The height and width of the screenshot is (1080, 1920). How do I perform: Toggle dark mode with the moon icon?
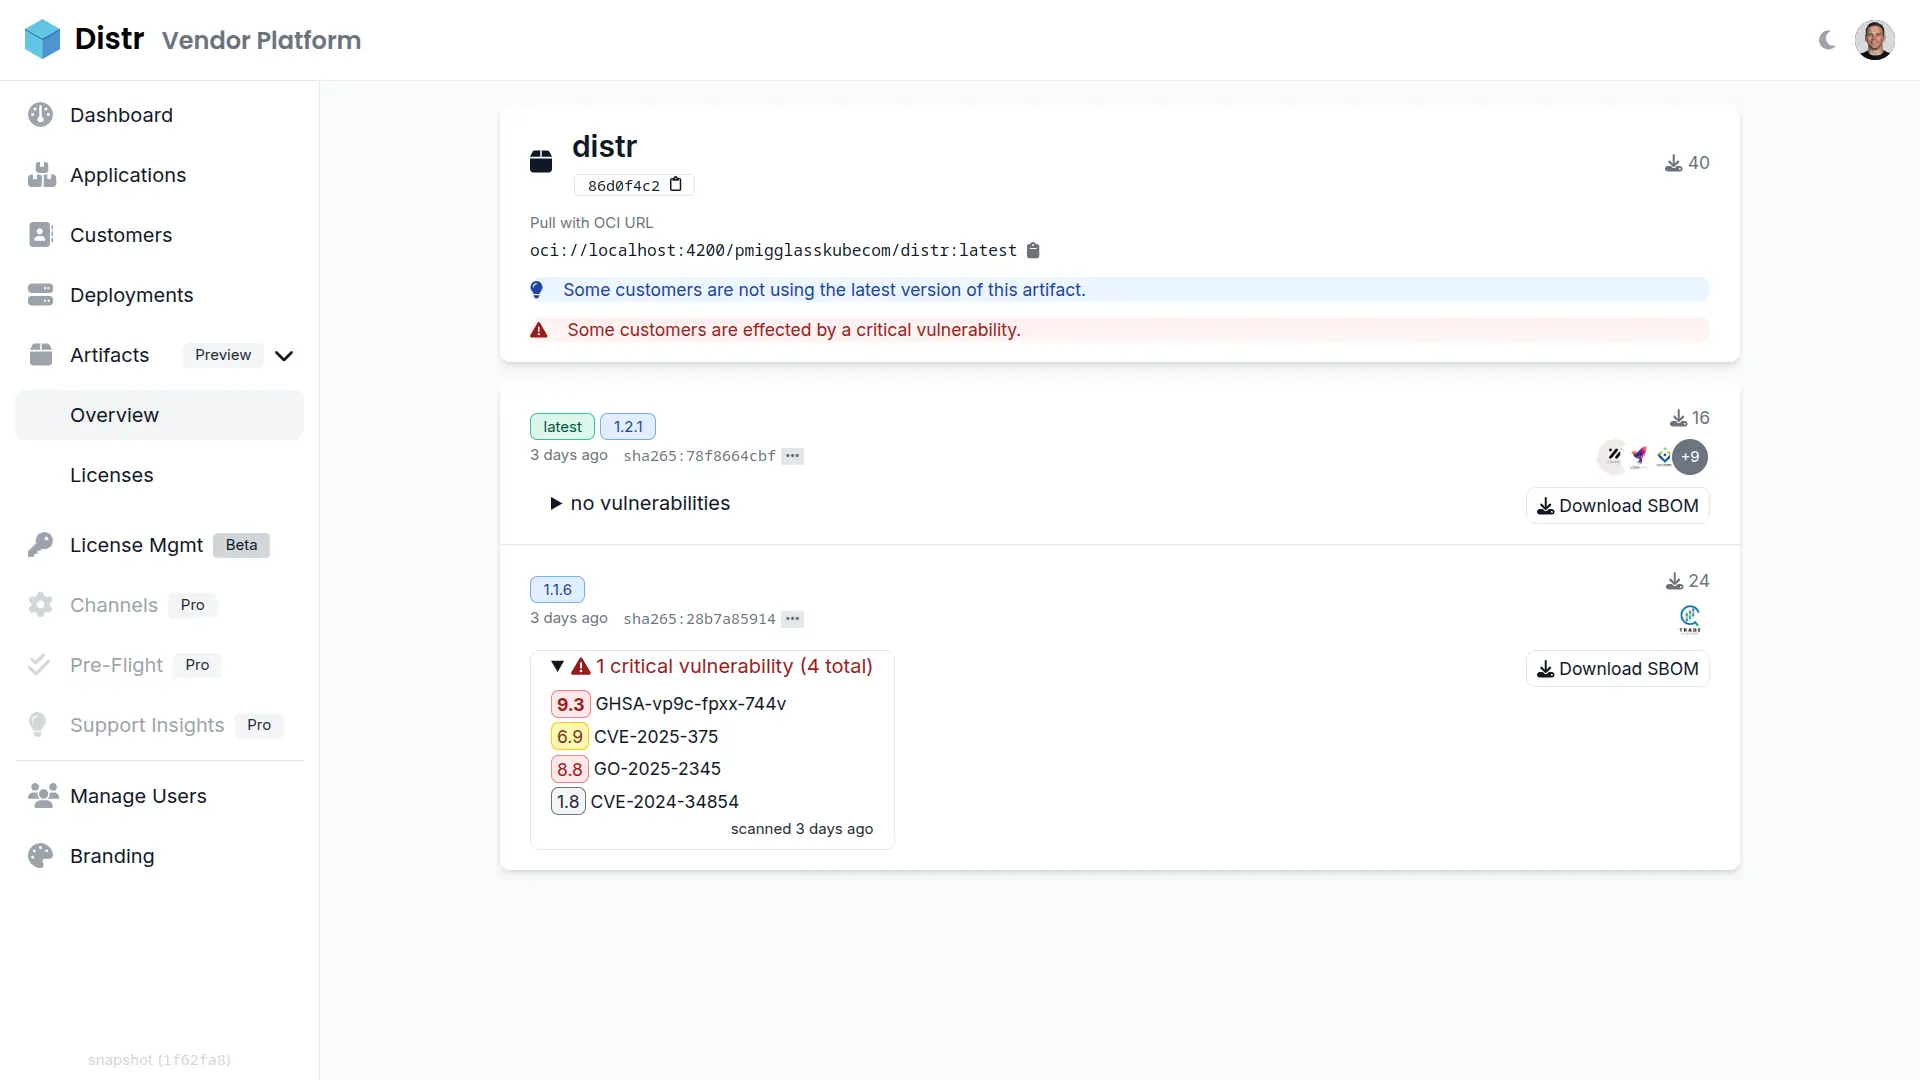[1827, 40]
